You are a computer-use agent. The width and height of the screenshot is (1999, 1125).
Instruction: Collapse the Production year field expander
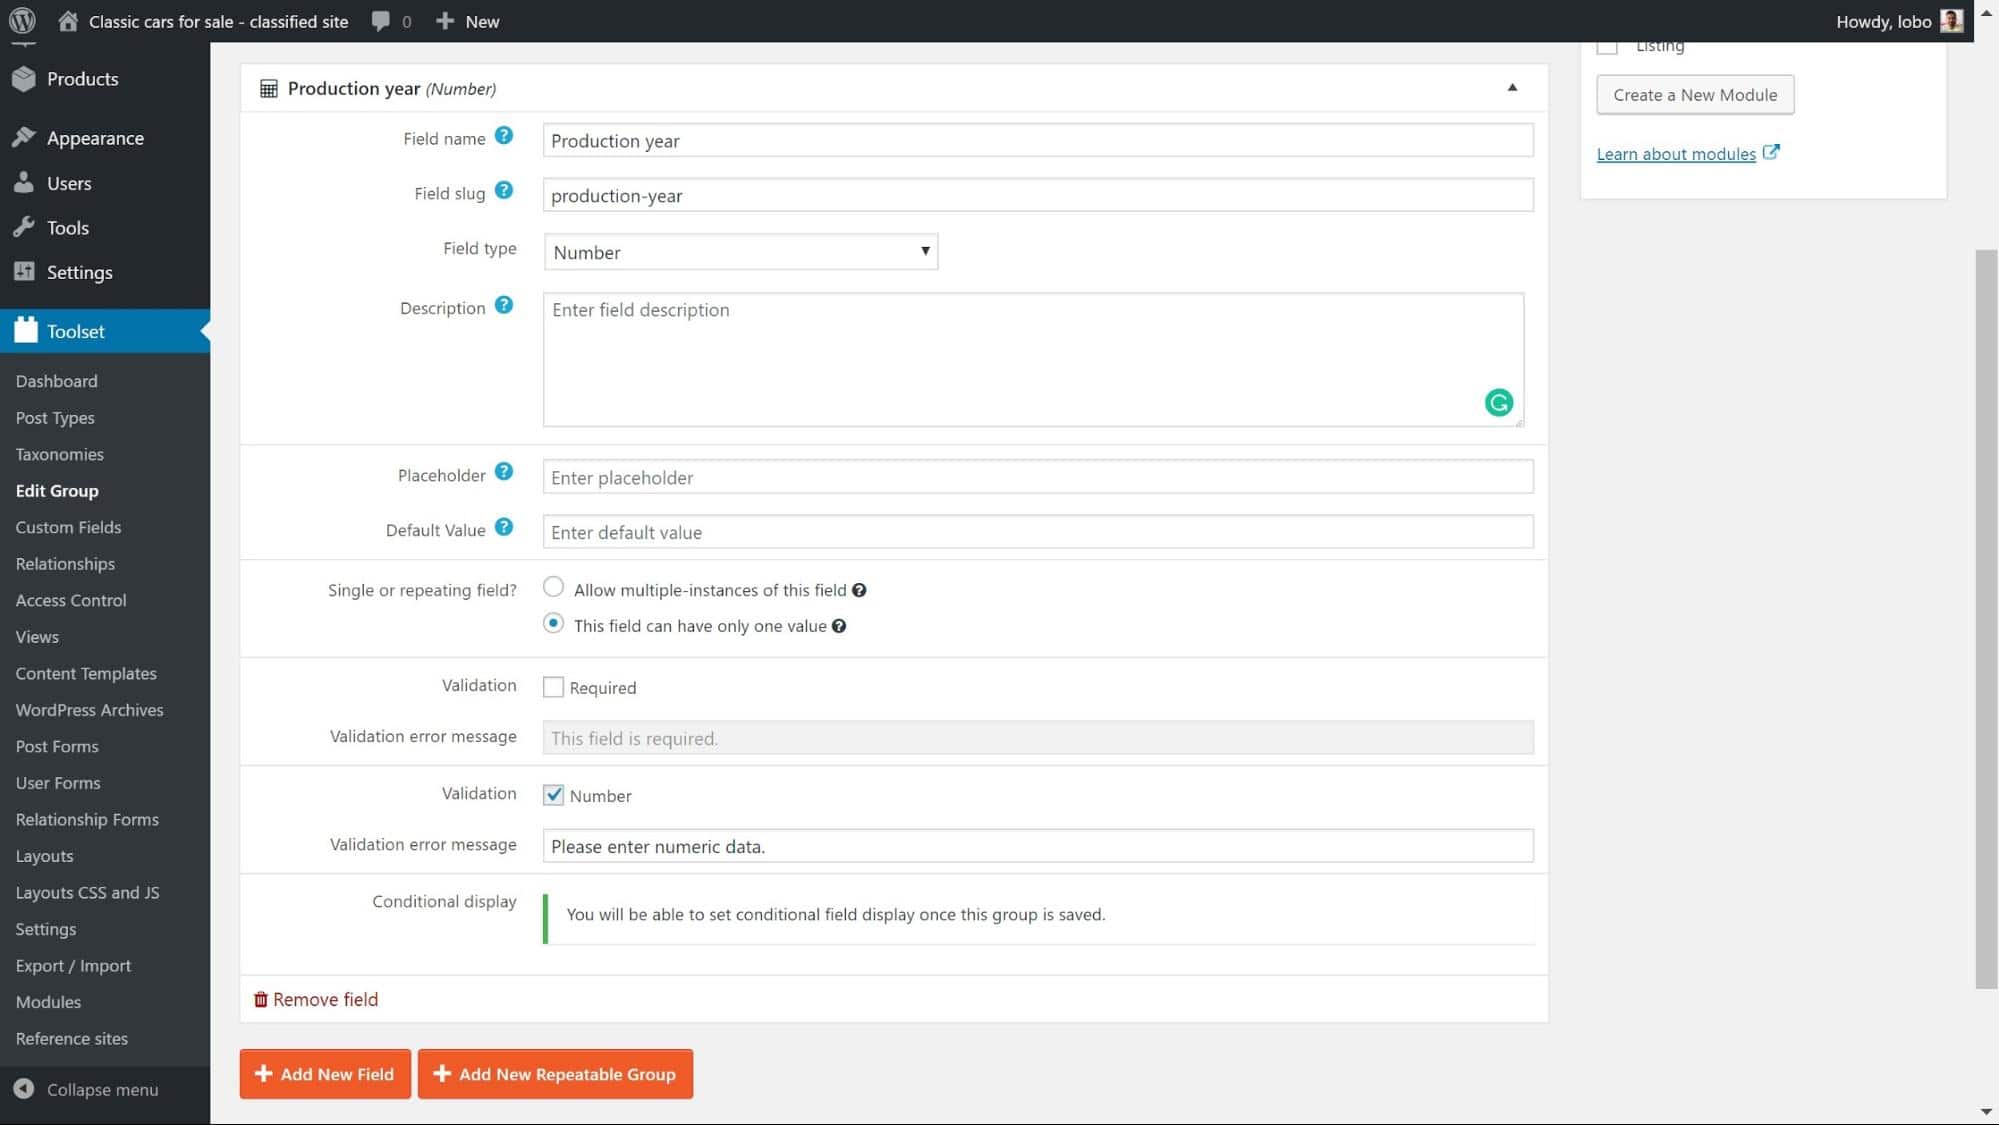1512,87
